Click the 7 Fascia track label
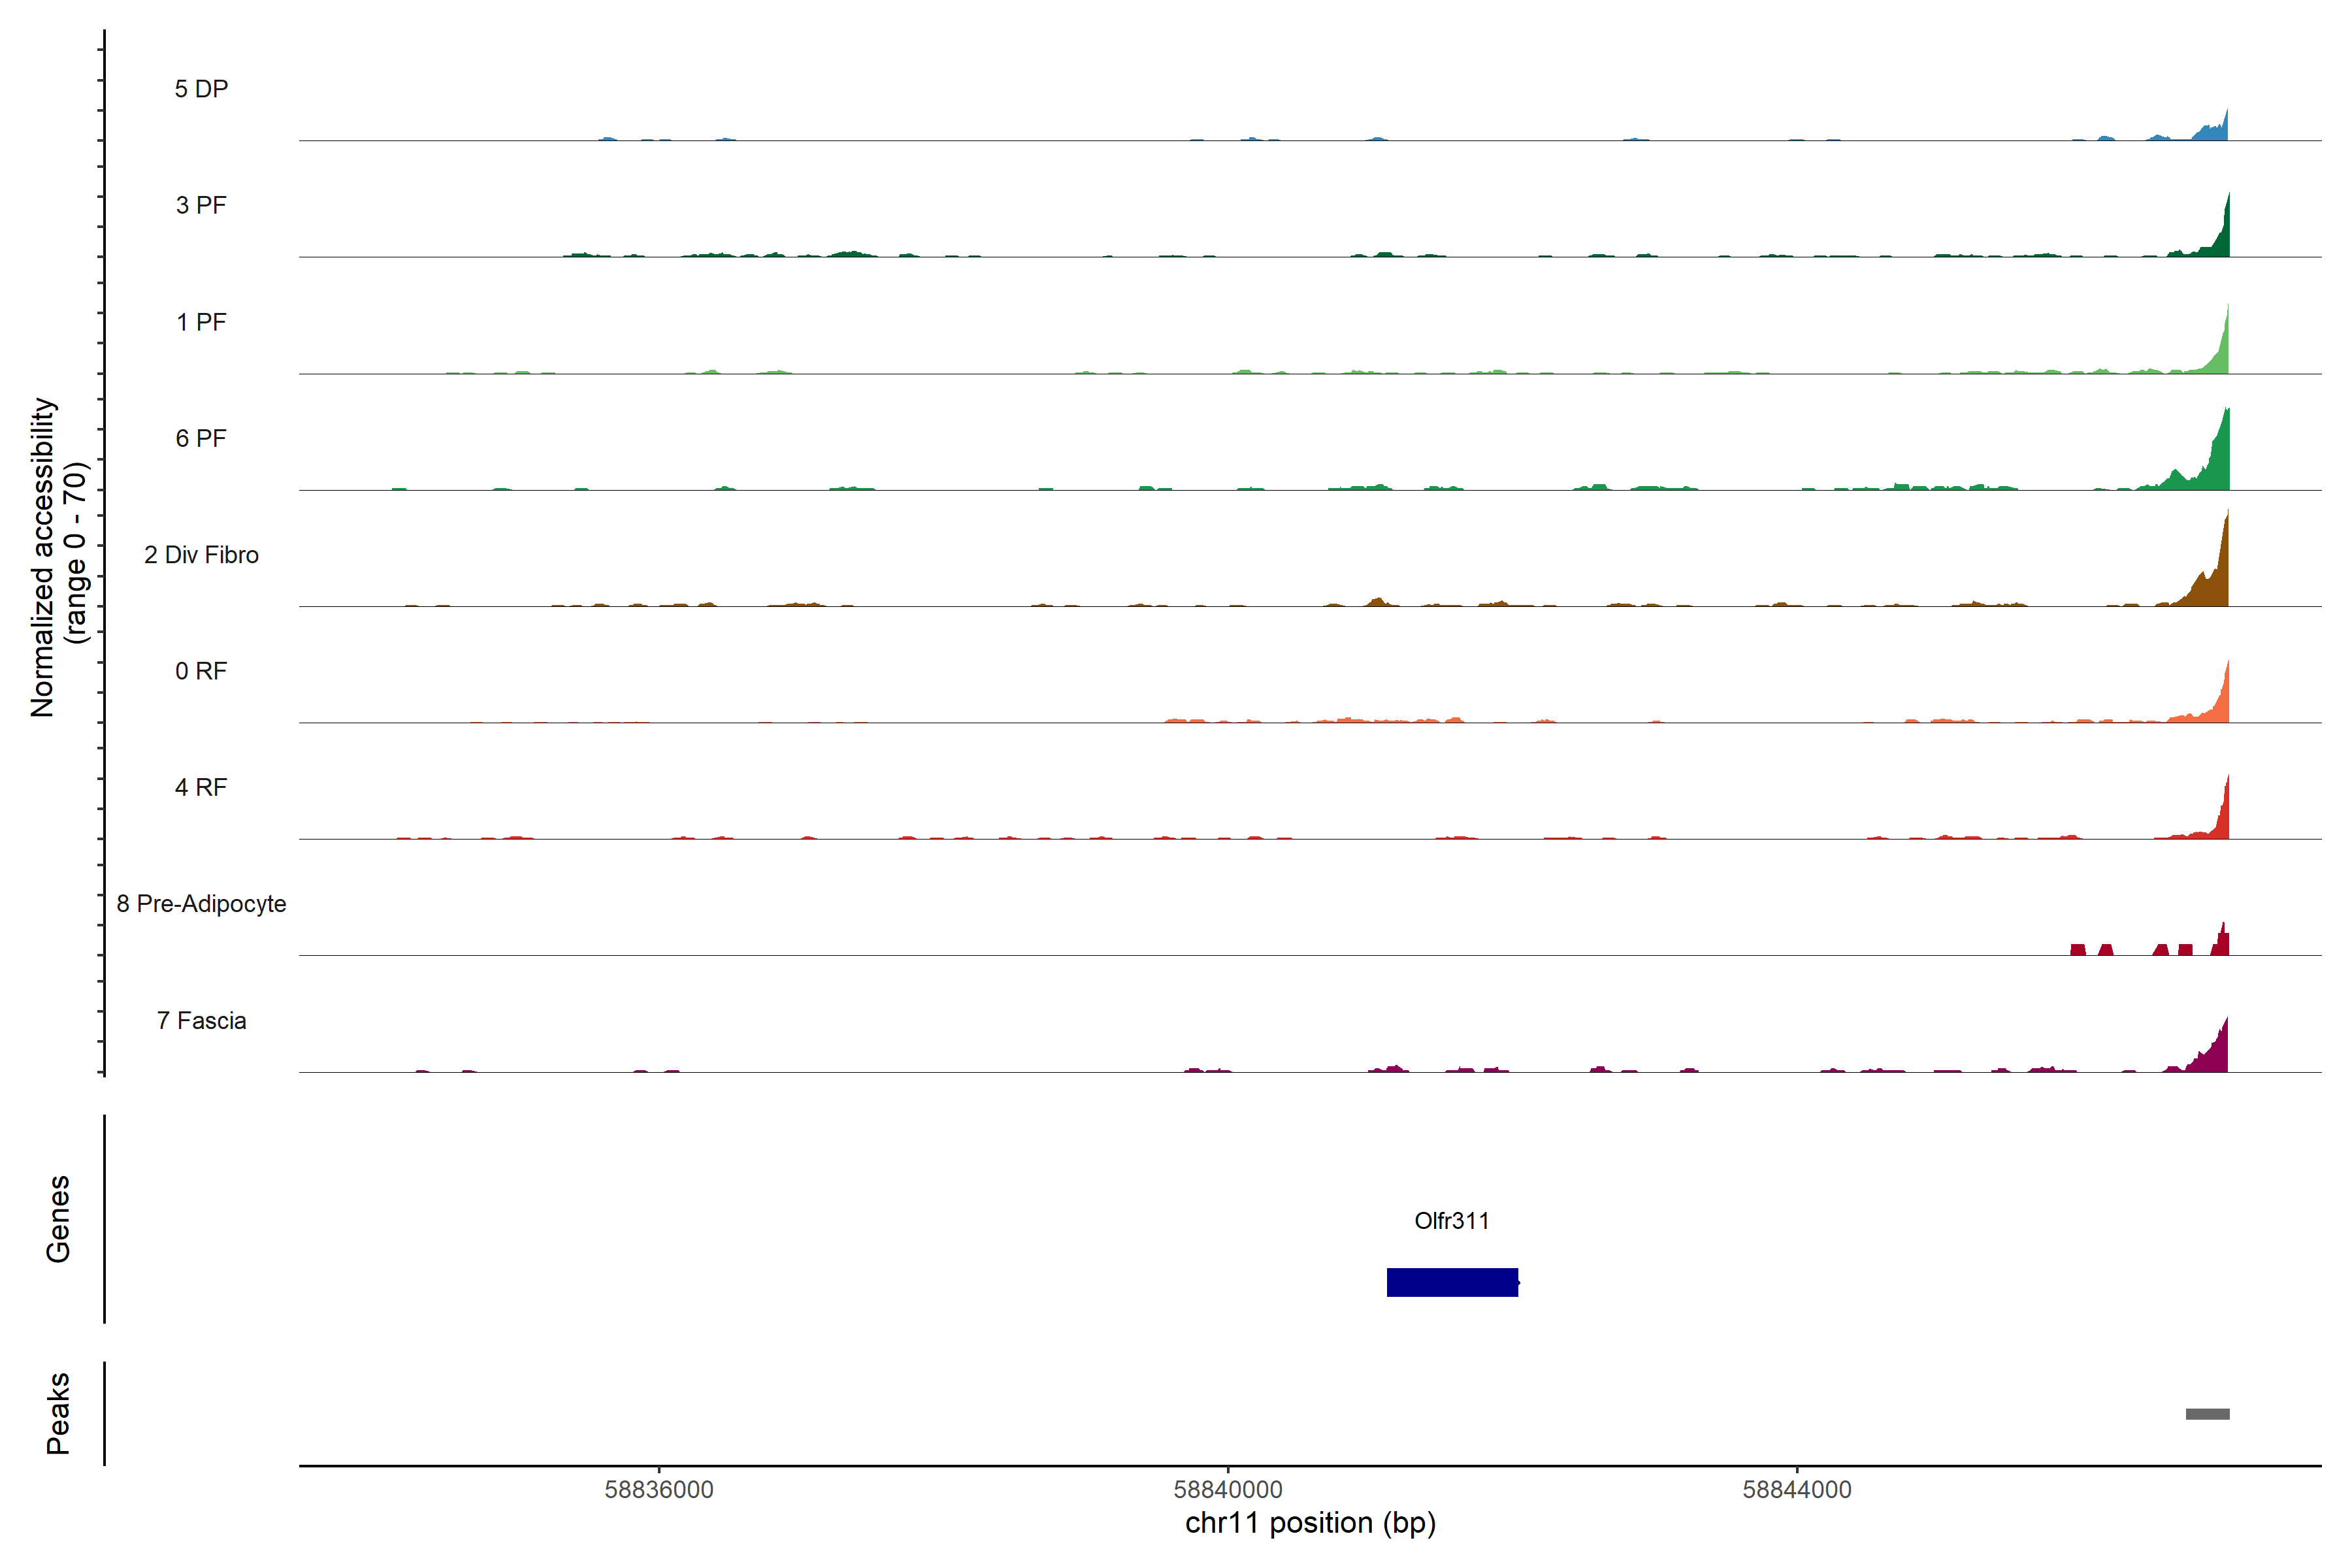Screen dimensions: 2352x1568 click(201, 1021)
